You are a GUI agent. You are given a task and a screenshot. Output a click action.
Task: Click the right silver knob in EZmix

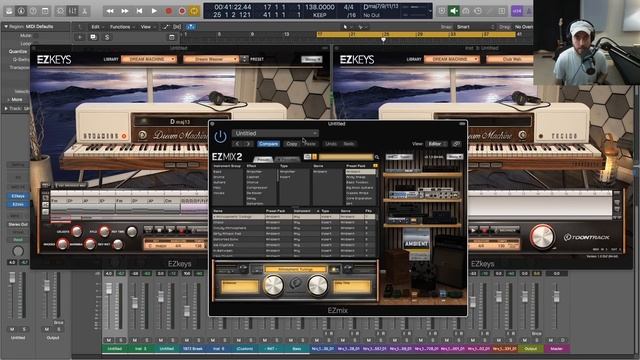click(317, 285)
